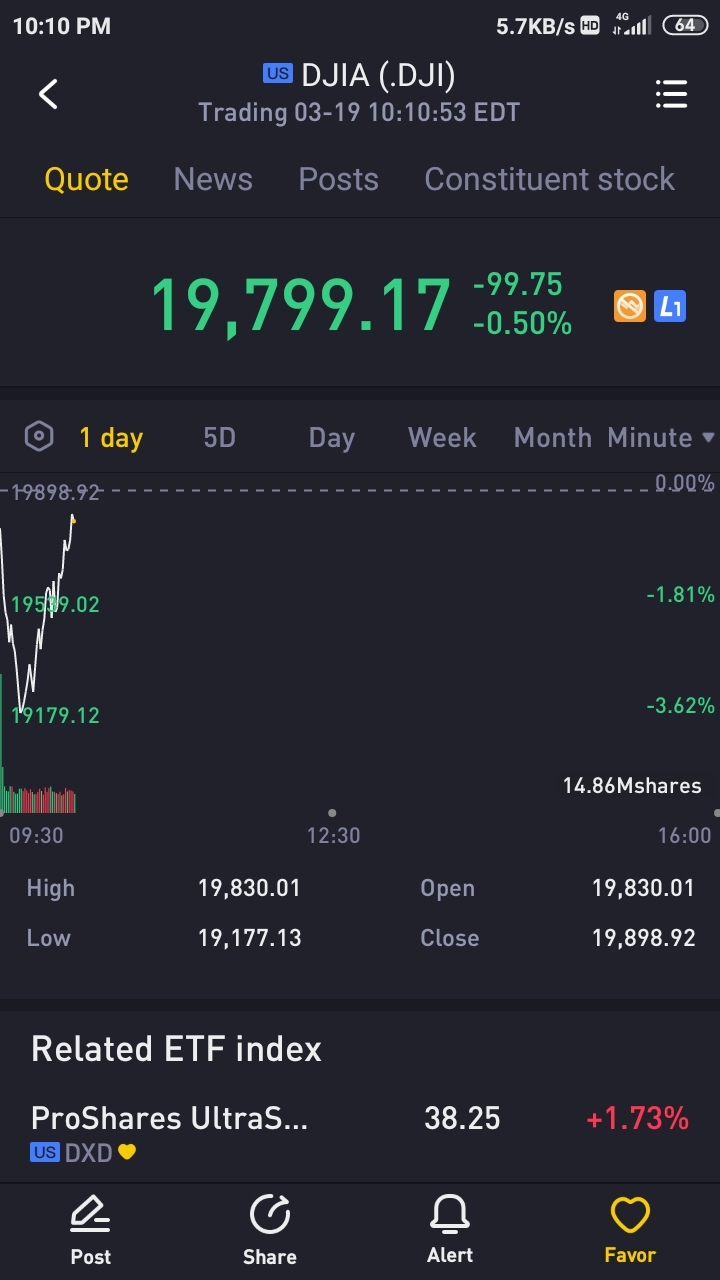Open ProShares UltraShort DXD ETF row

(x=360, y=1130)
